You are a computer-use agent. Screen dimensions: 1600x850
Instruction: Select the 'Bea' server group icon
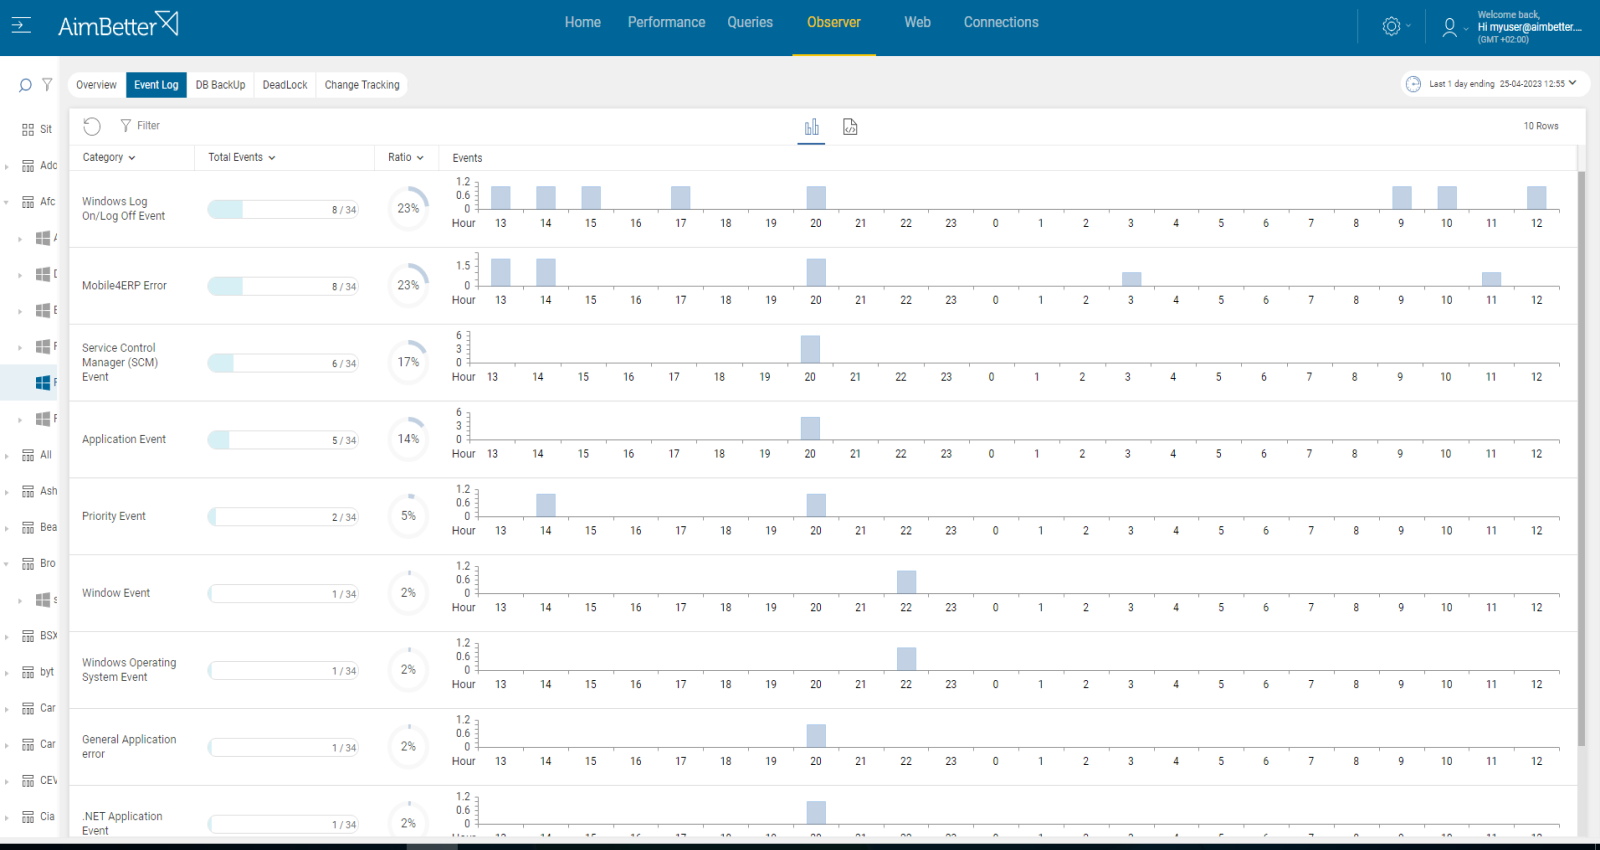tap(28, 528)
